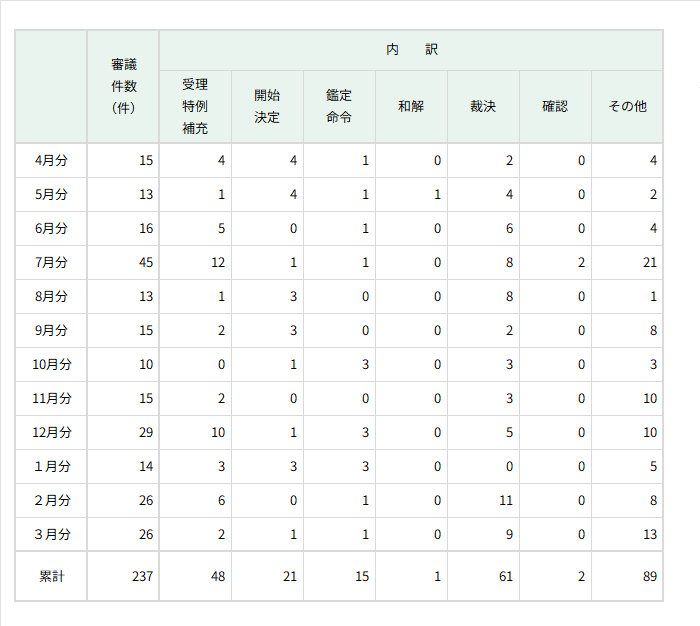Click the 内訳 header cell
The width and height of the screenshot is (700, 626).
[x=411, y=49]
